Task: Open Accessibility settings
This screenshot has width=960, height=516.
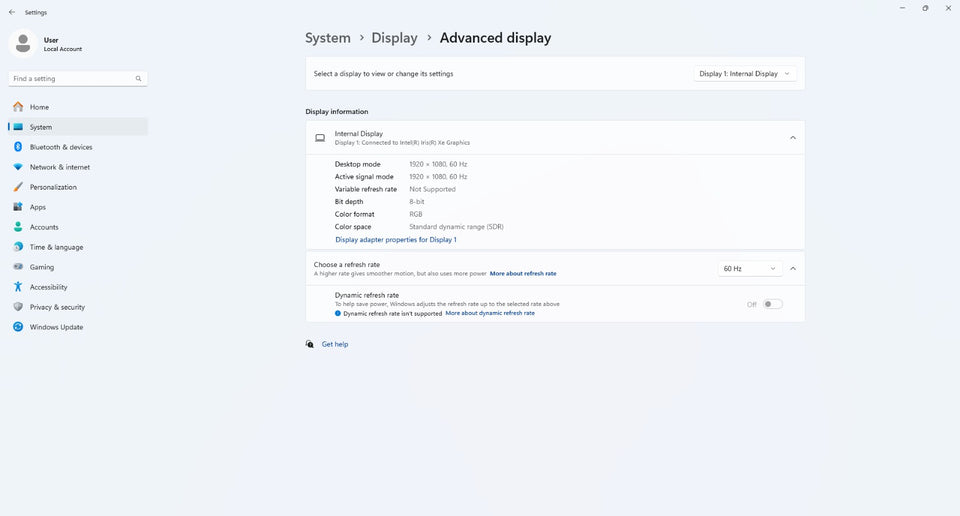Action: [78, 286]
